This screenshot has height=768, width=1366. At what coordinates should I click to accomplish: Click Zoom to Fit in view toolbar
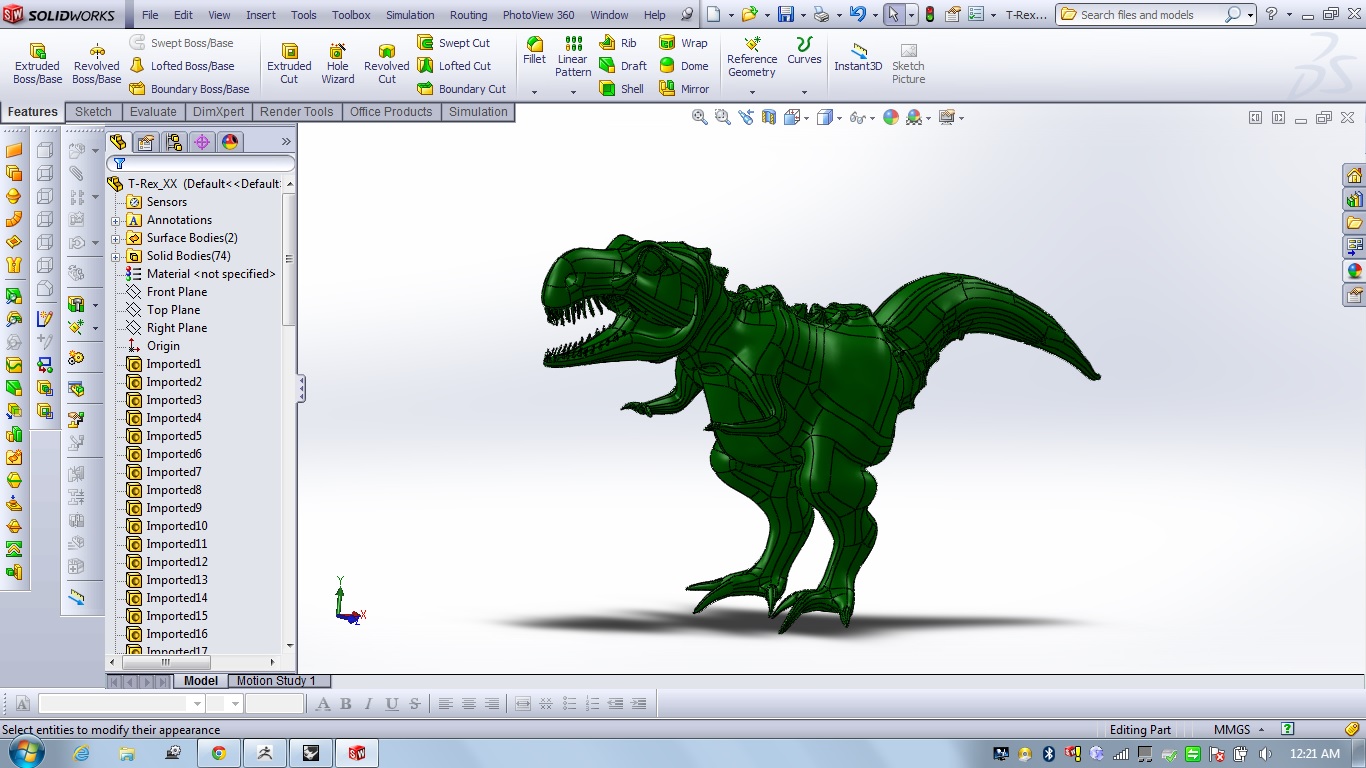pos(700,117)
